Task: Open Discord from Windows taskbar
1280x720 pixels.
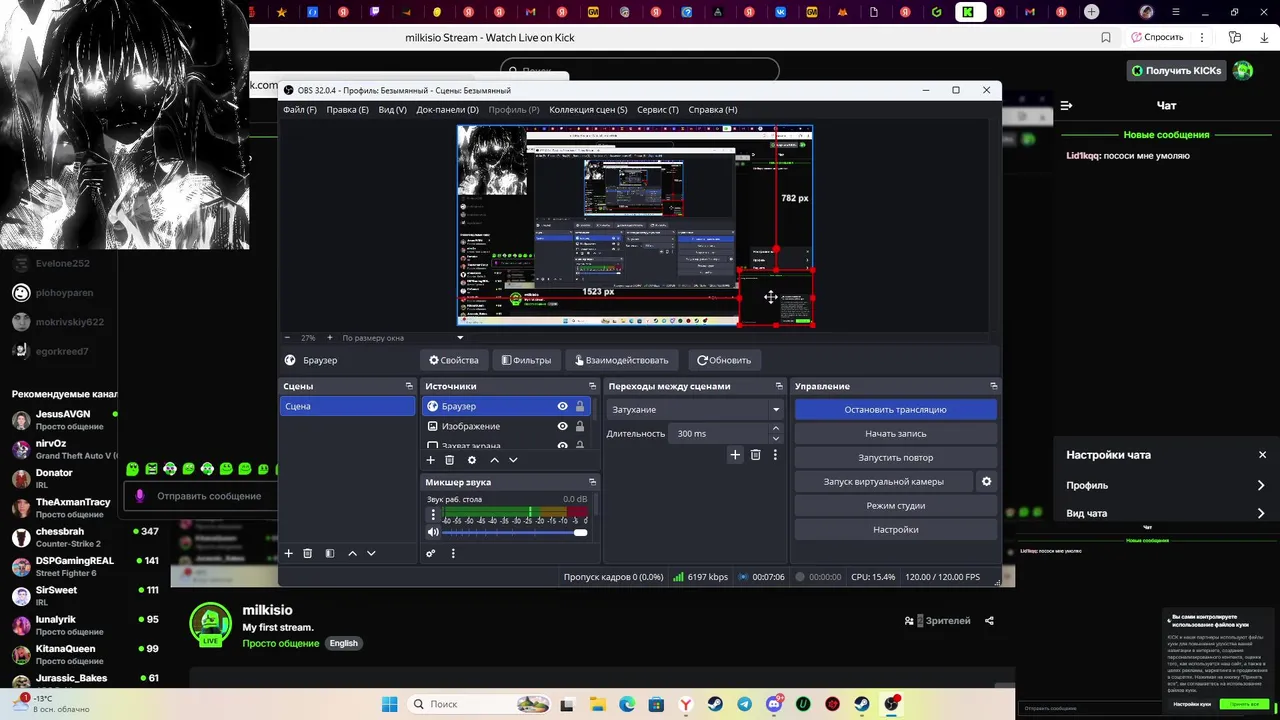Action: click(x=774, y=704)
